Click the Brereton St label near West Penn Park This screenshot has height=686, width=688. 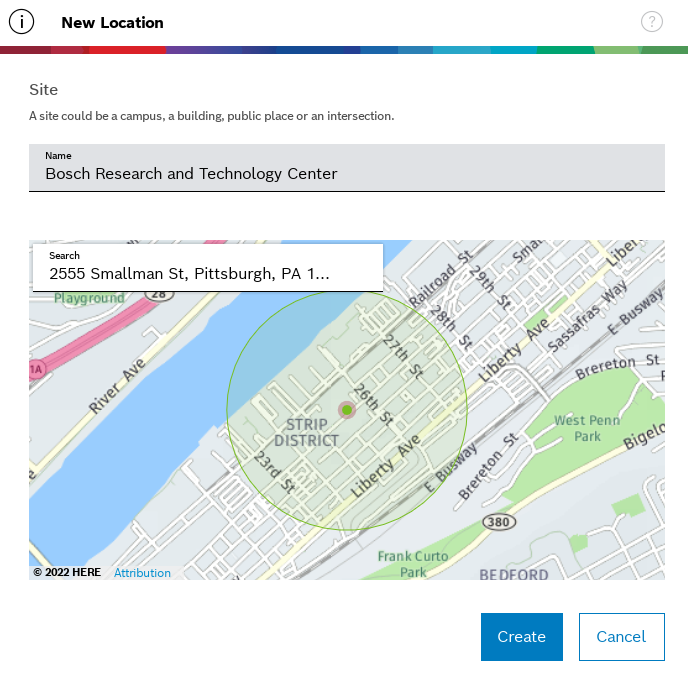point(617,366)
